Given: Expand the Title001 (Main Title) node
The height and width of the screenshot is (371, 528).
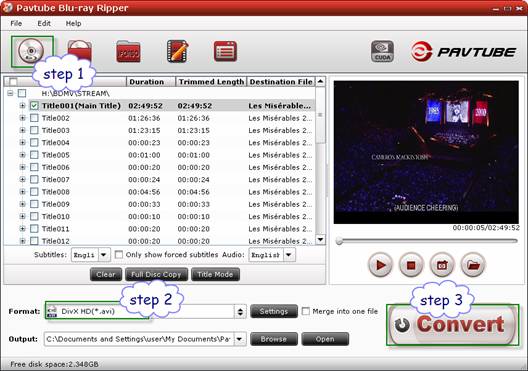Looking at the screenshot, I should (x=22, y=106).
